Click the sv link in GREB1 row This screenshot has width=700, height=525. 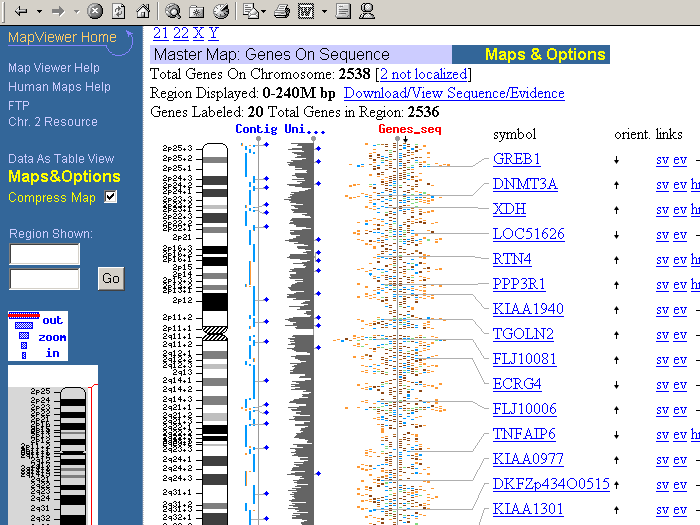pyautogui.click(x=662, y=160)
